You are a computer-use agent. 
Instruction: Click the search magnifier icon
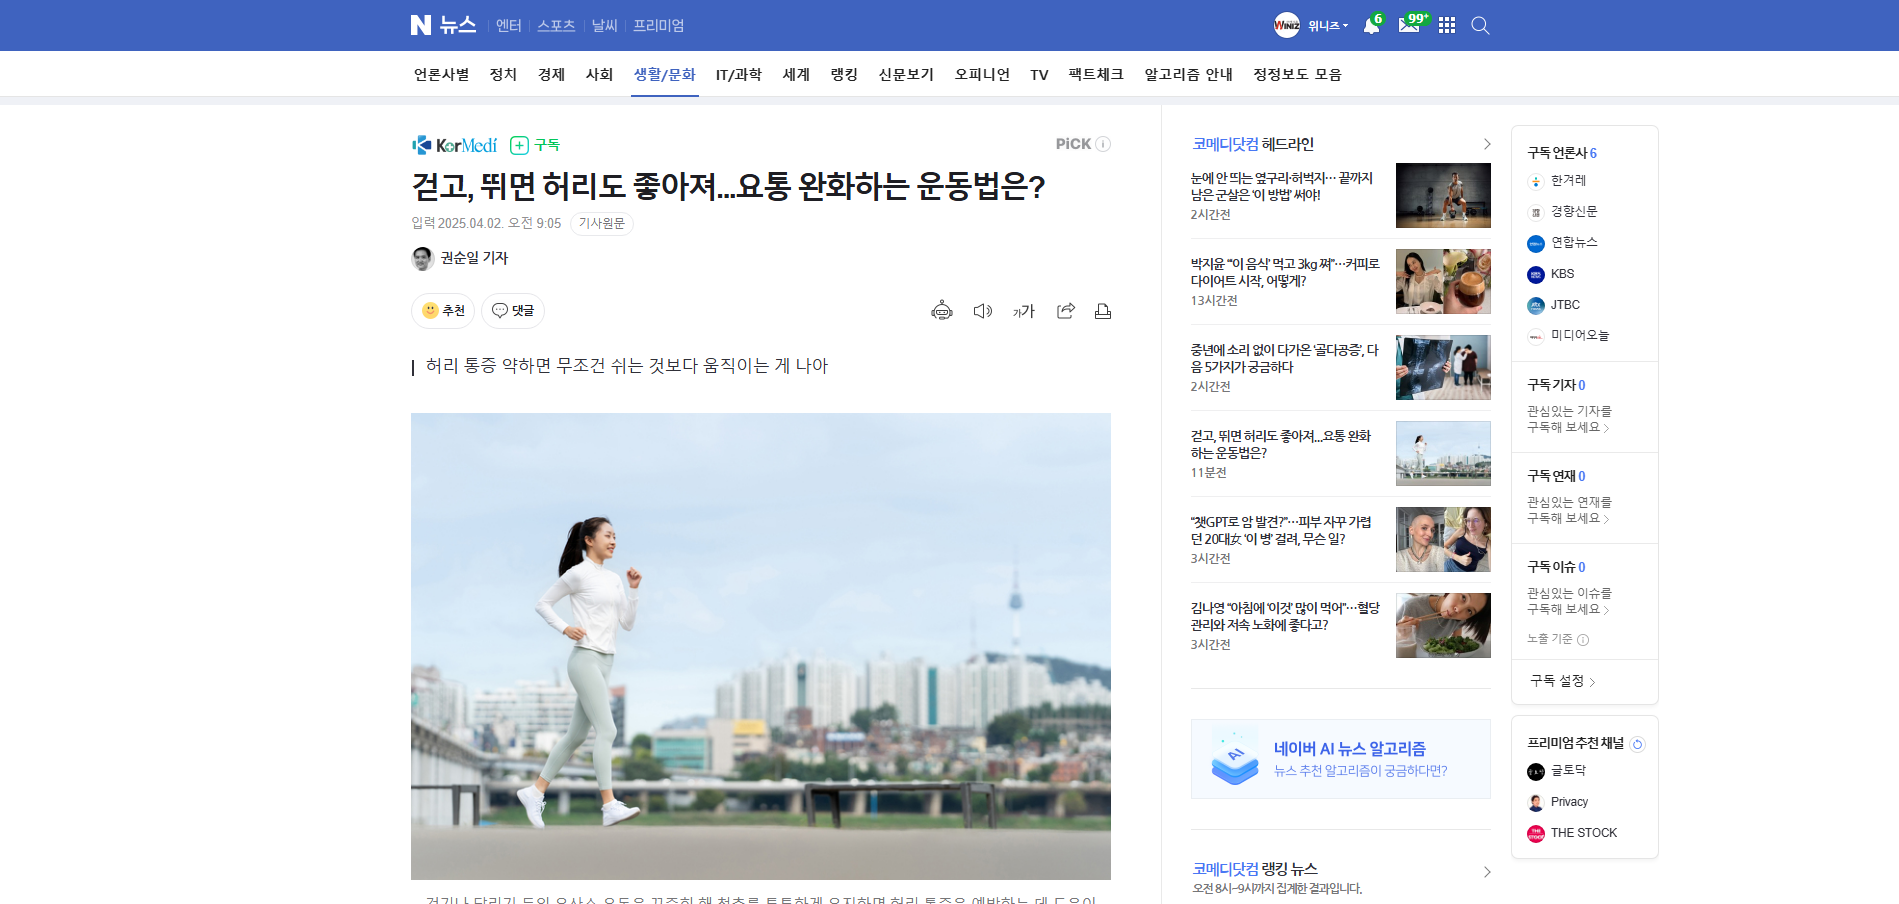point(1480,26)
